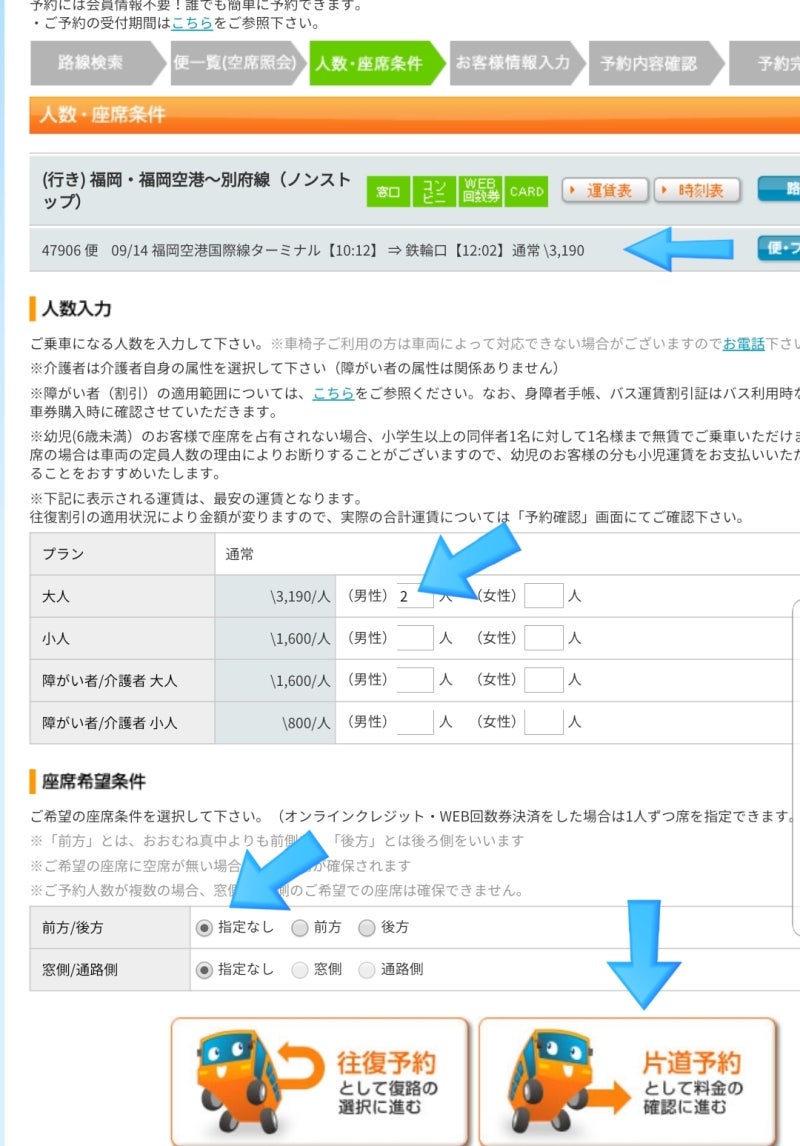Open the お電話 phone link
Image resolution: width=800 pixels, height=1146 pixels.
click(x=744, y=344)
